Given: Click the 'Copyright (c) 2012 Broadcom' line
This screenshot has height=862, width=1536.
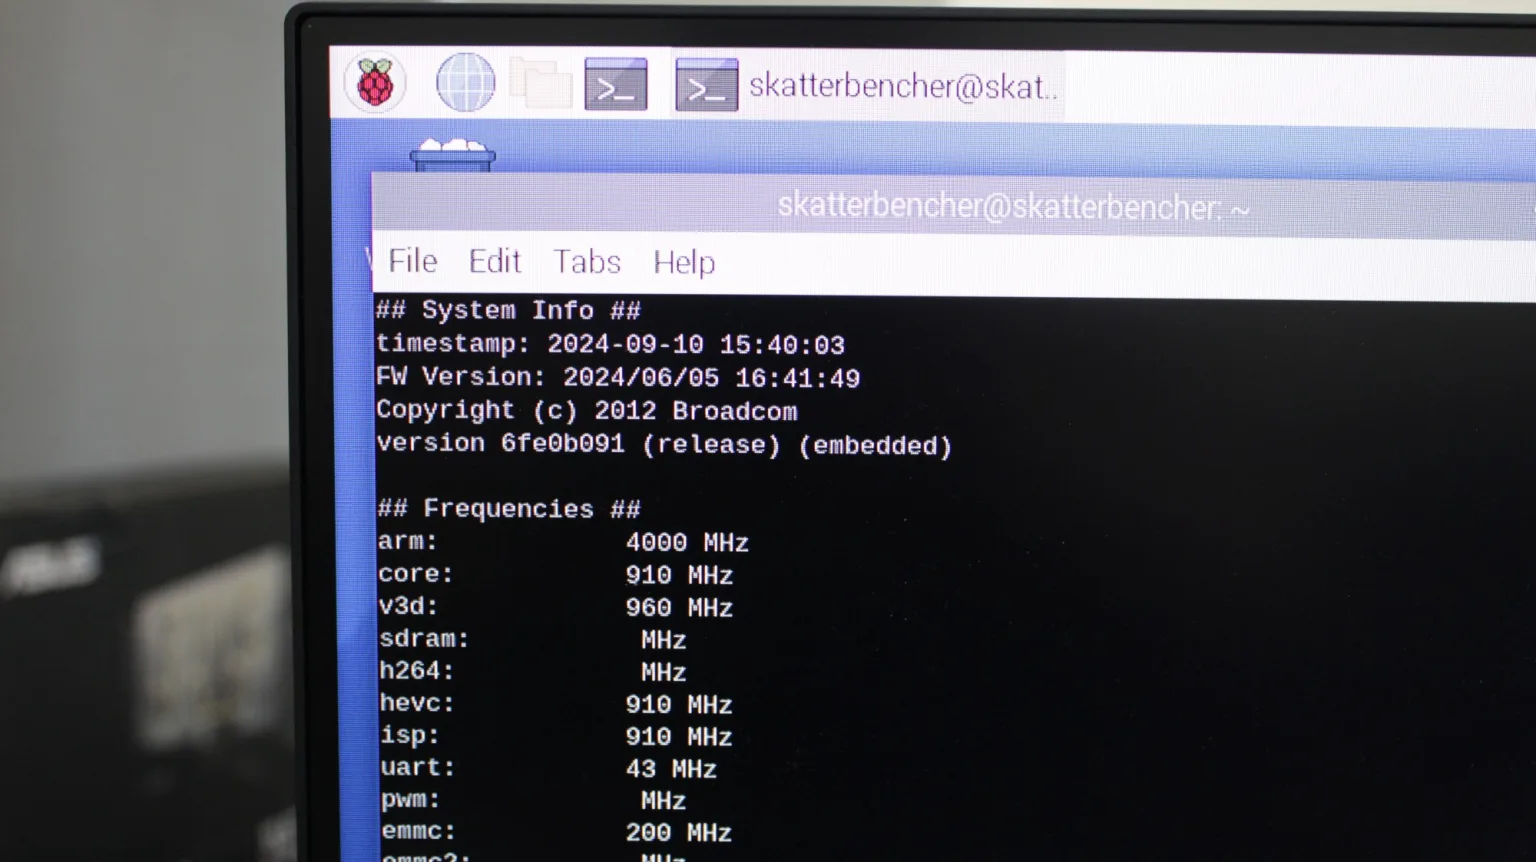Looking at the screenshot, I should 587,411.
